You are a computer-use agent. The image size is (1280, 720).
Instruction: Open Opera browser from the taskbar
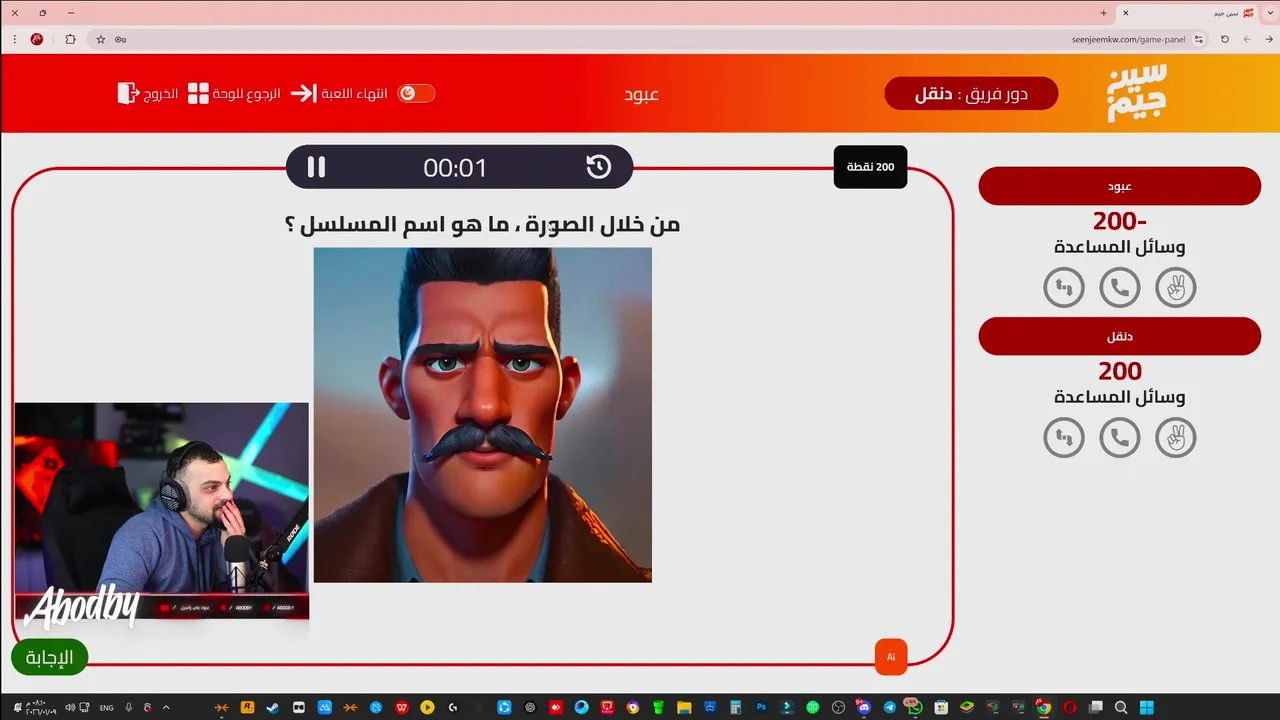pyautogui.click(x=1069, y=707)
